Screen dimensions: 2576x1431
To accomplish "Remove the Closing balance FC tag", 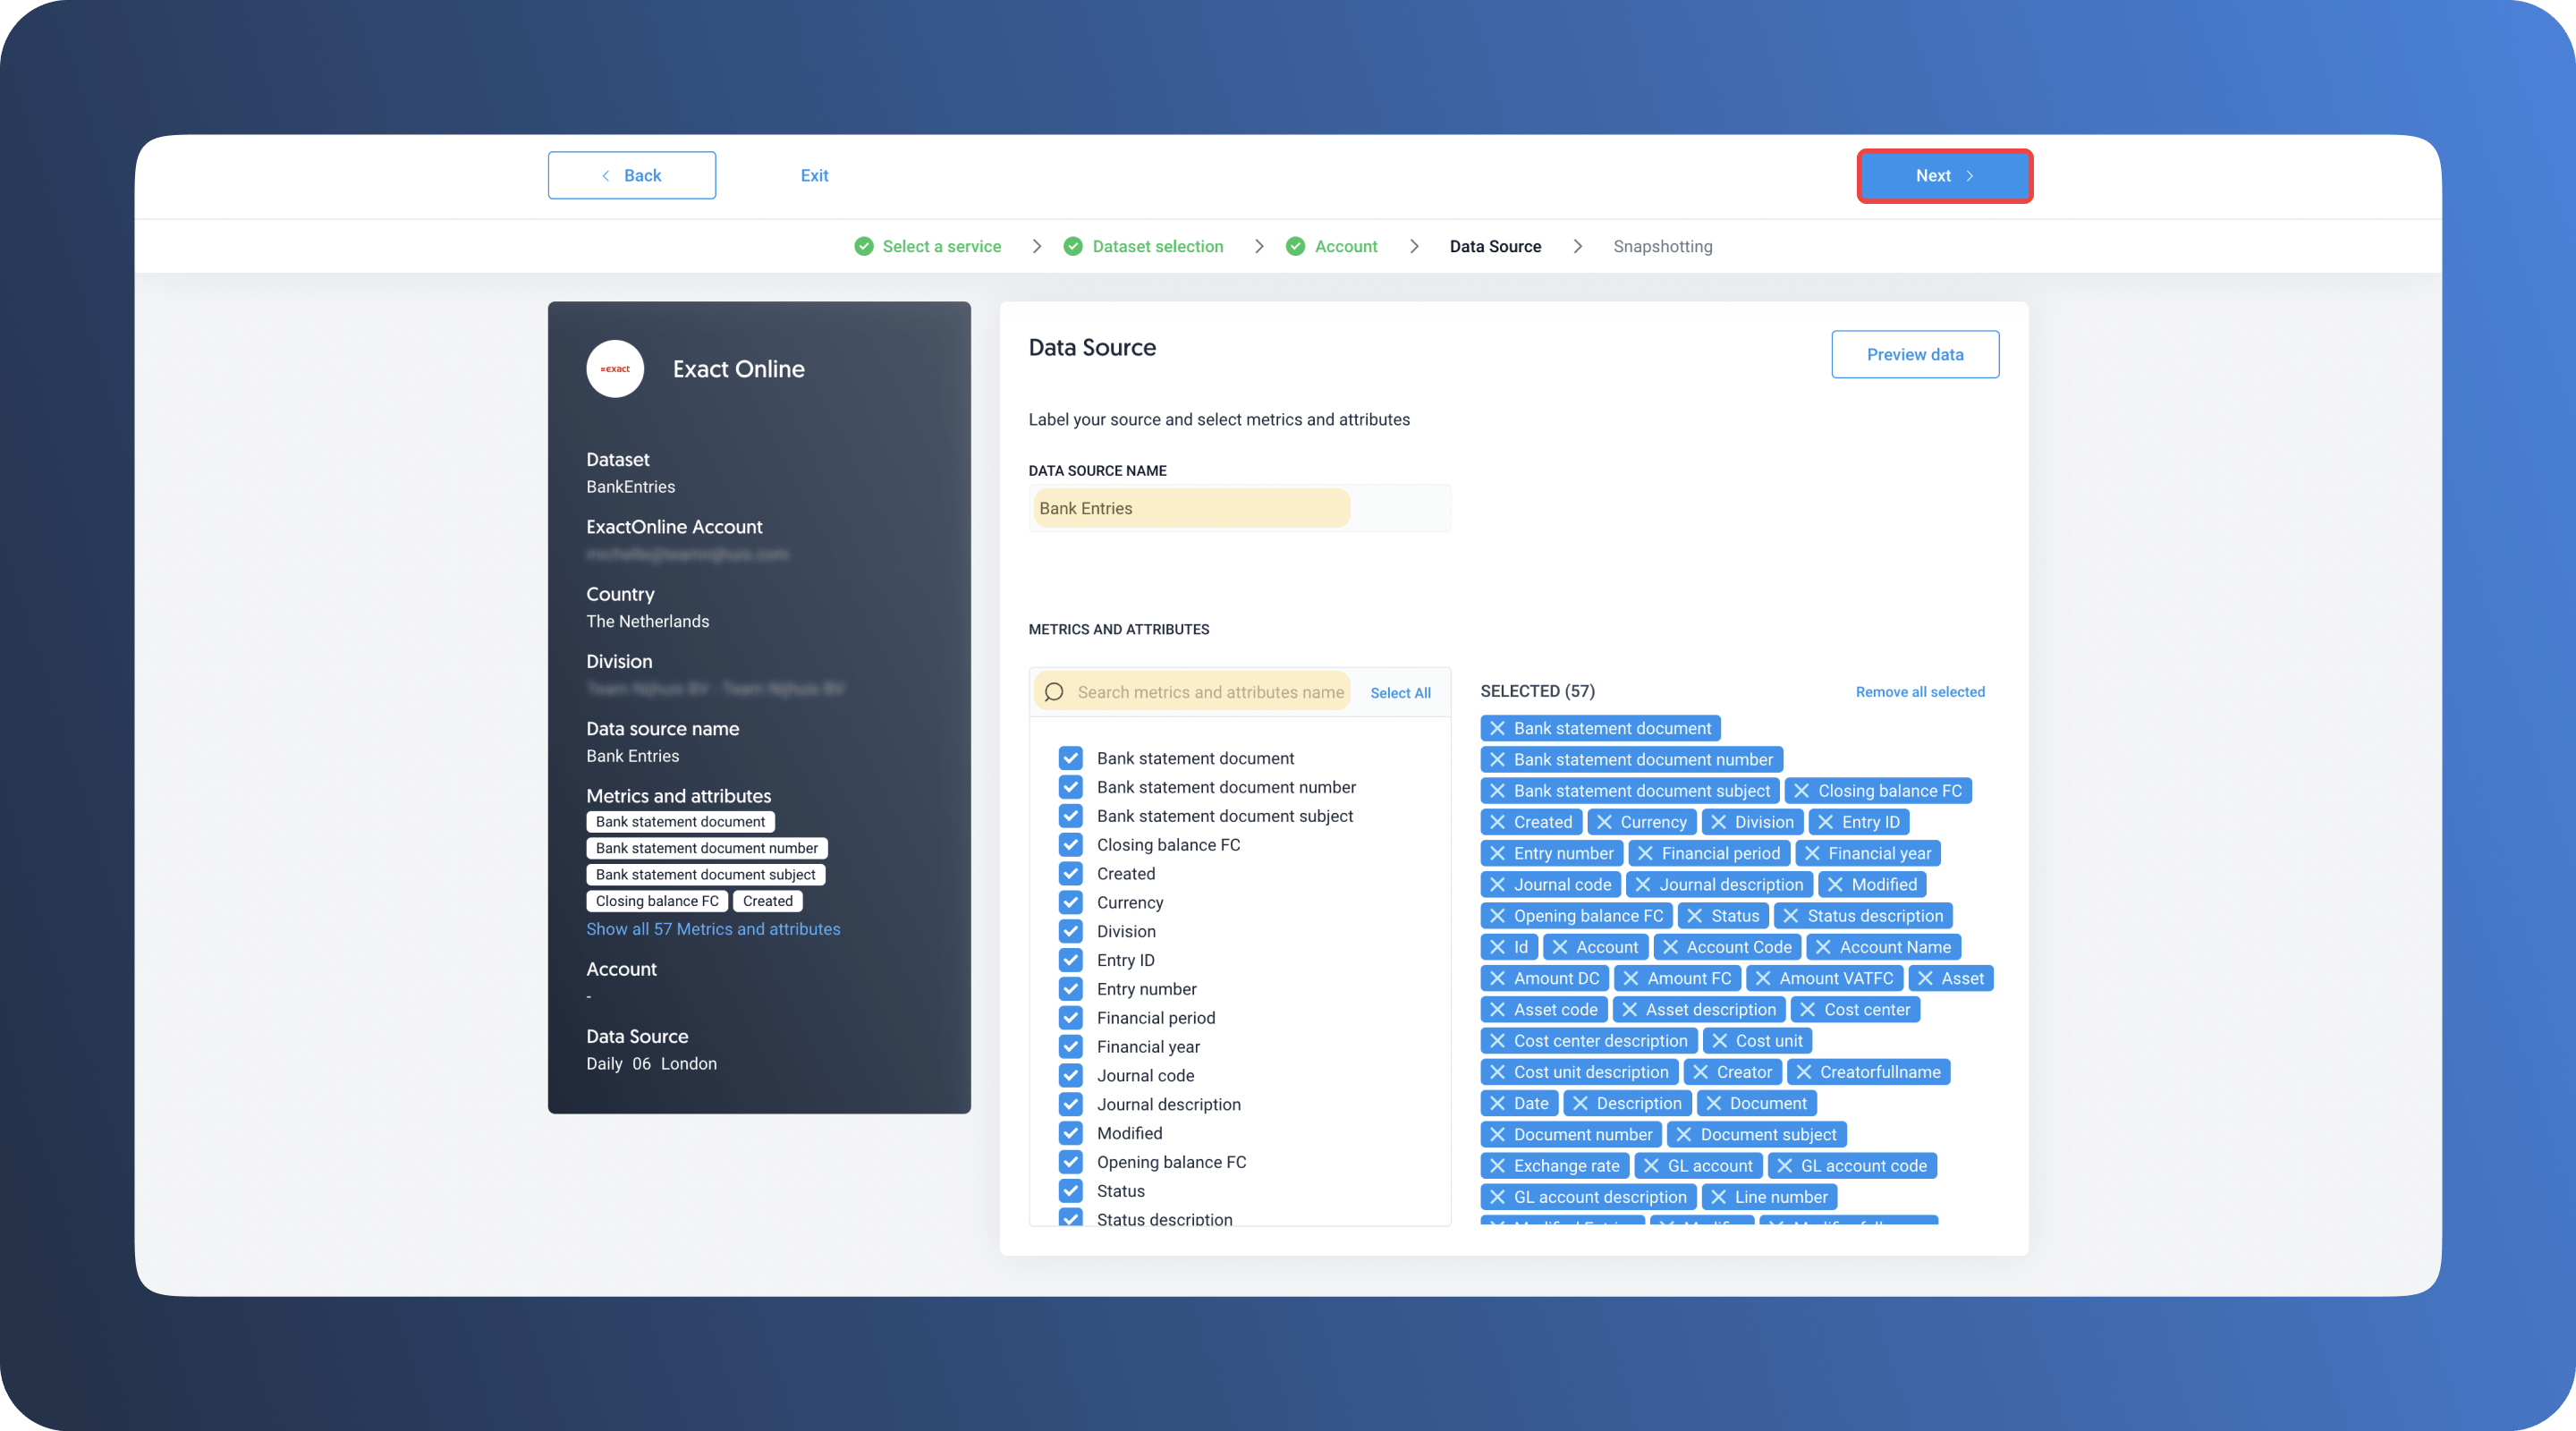I will (1801, 790).
